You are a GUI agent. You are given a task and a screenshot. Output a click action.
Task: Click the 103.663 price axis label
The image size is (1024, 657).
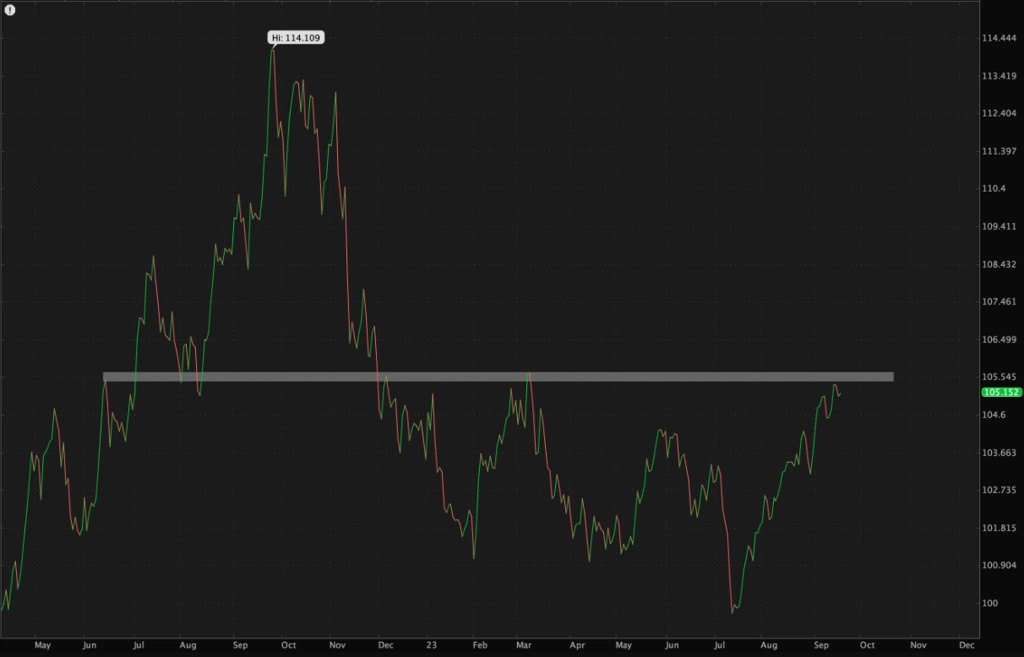pos(999,453)
